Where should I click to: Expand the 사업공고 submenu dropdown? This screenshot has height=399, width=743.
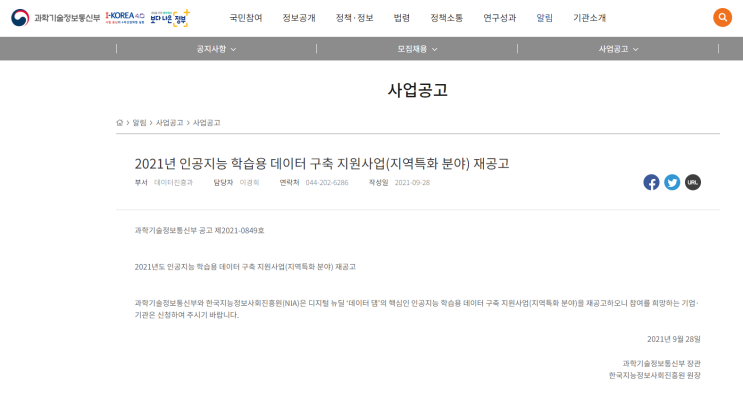[618, 49]
